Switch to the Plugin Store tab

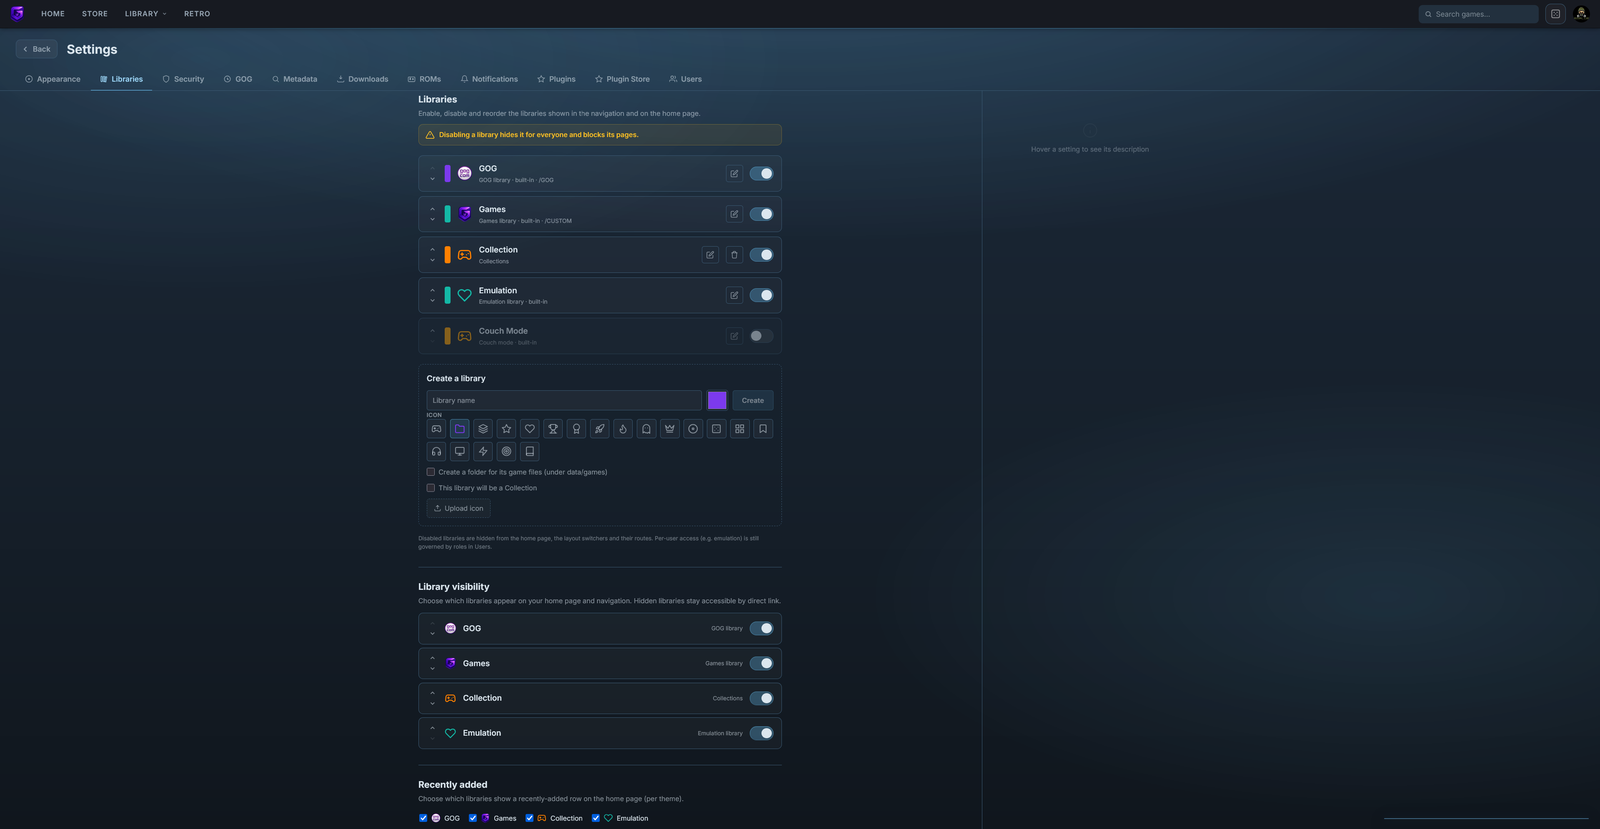(622, 79)
